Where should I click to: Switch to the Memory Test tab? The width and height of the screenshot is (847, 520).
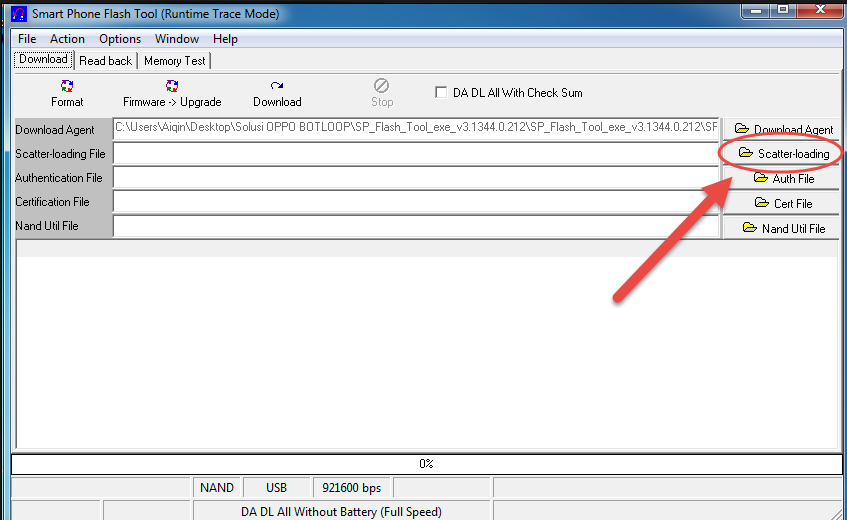coord(174,61)
